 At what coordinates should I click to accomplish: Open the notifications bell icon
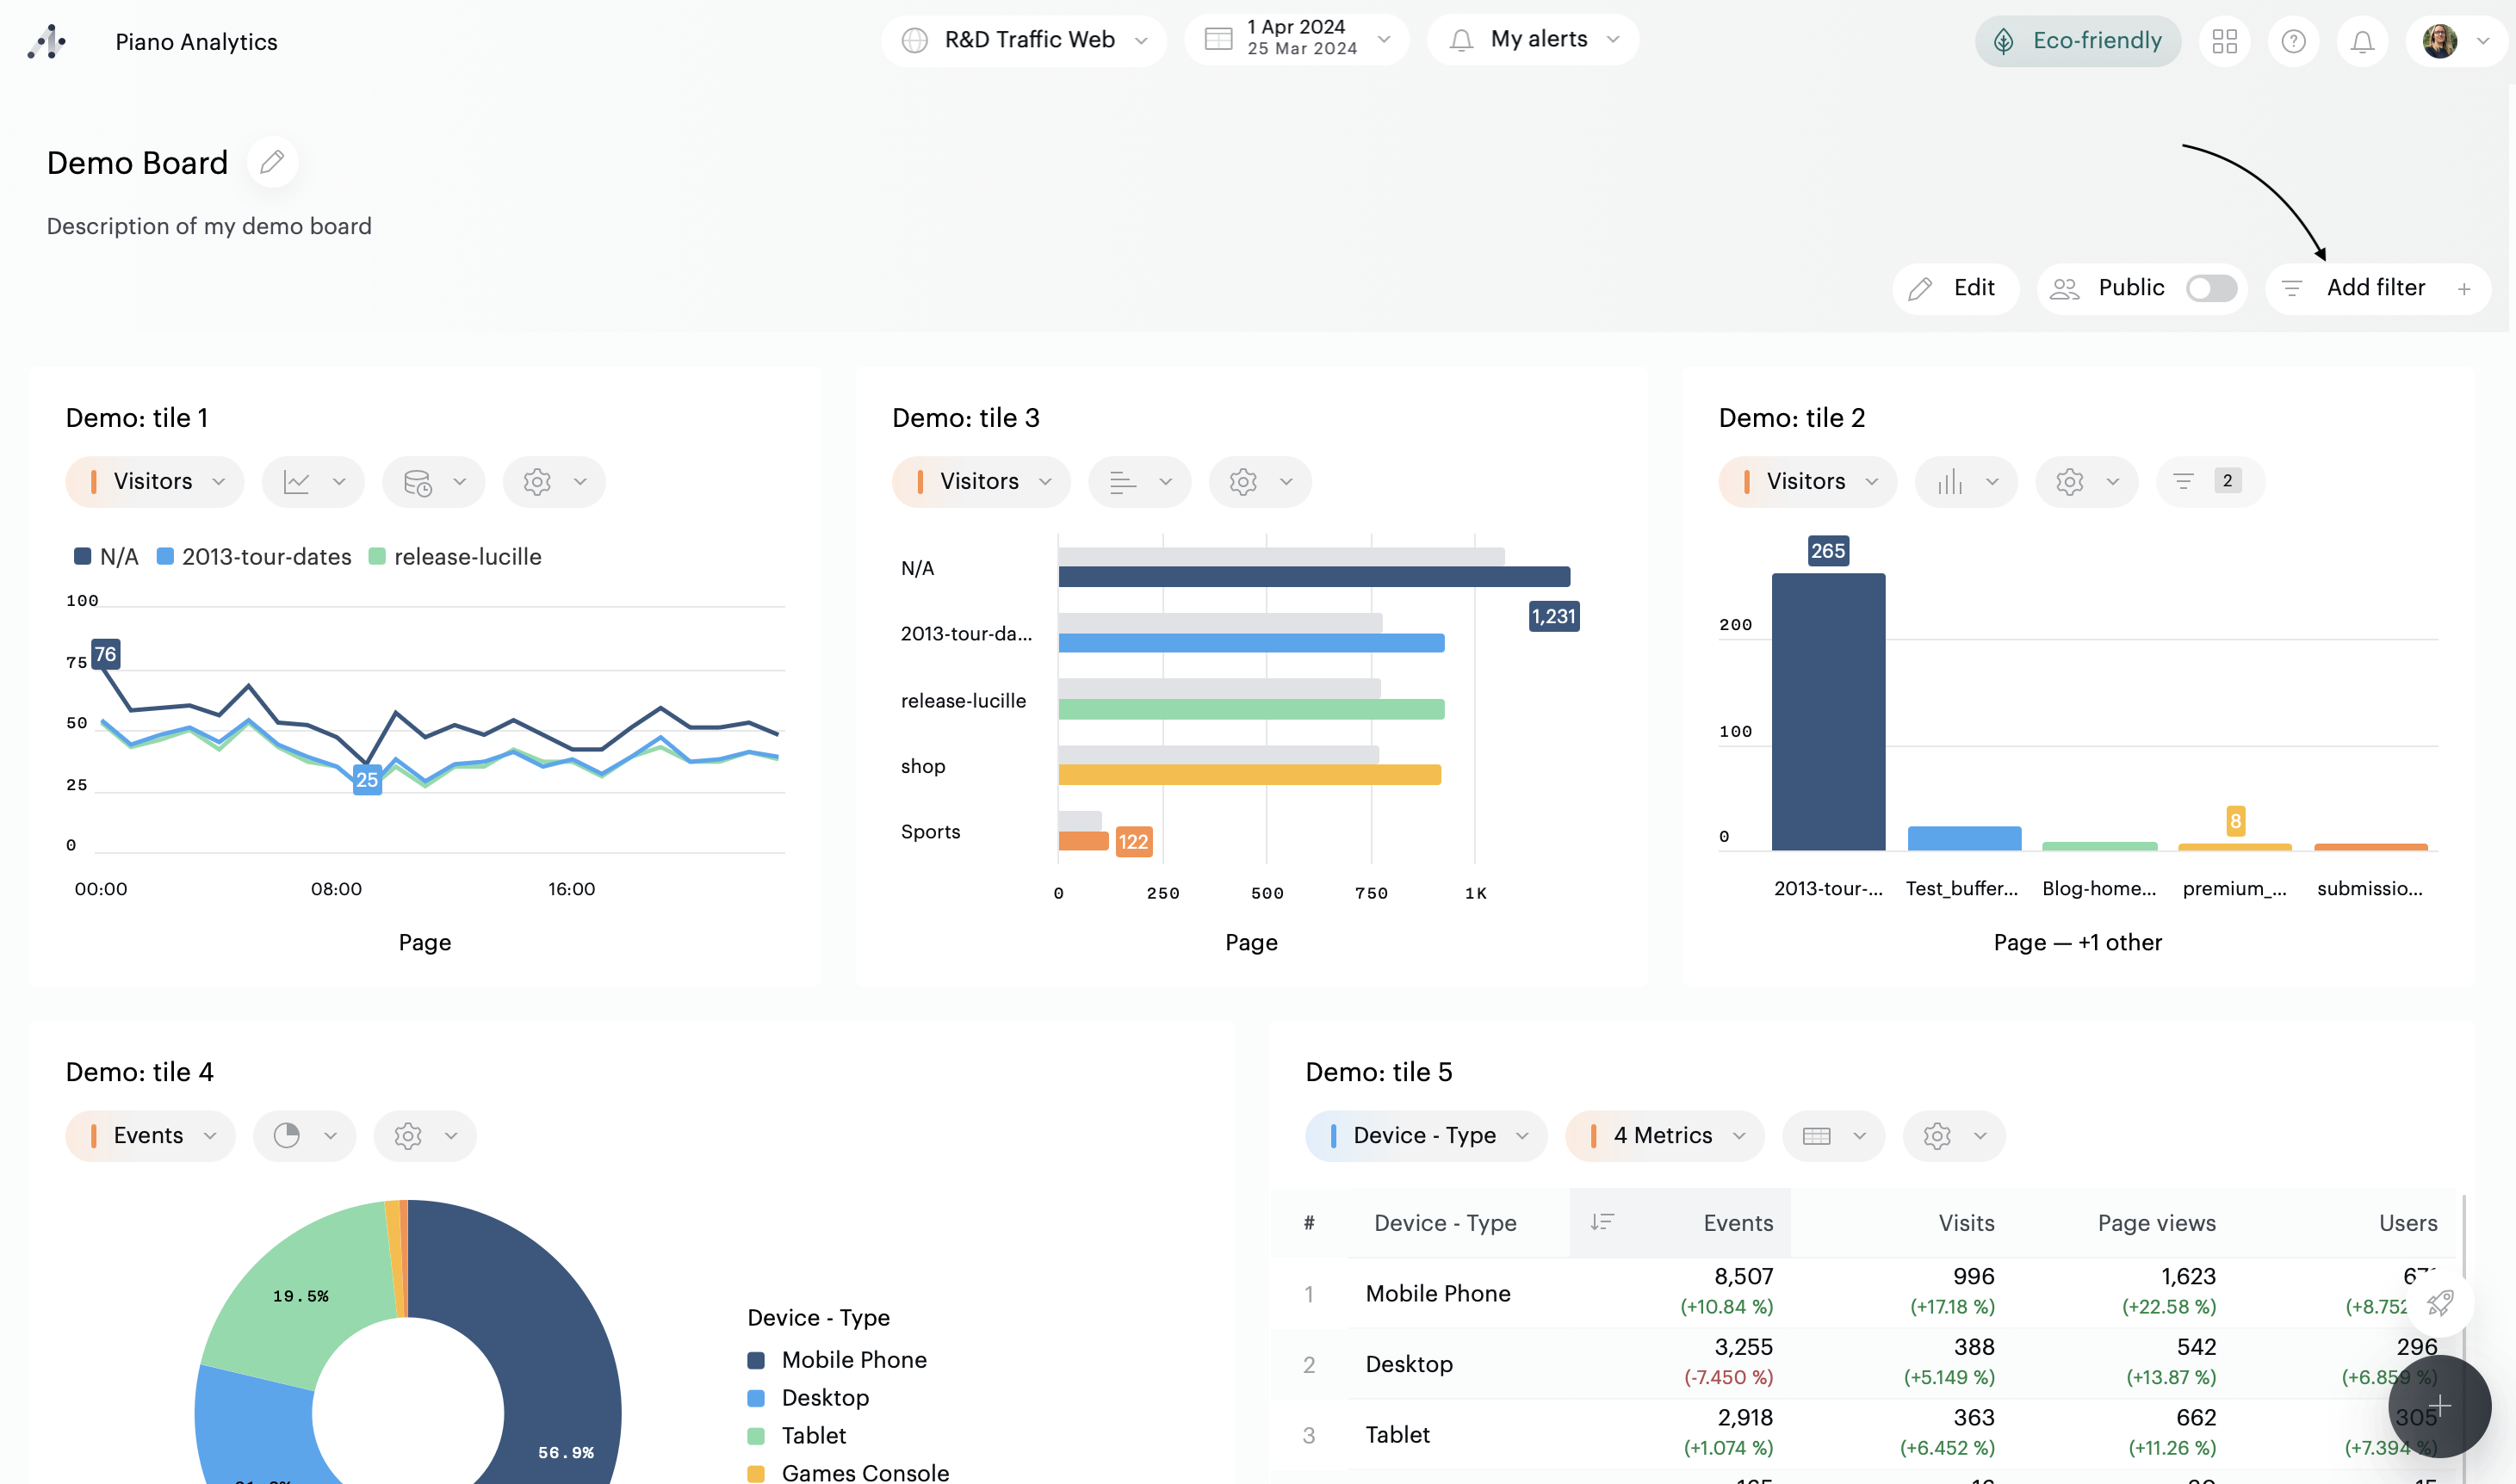[2362, 41]
